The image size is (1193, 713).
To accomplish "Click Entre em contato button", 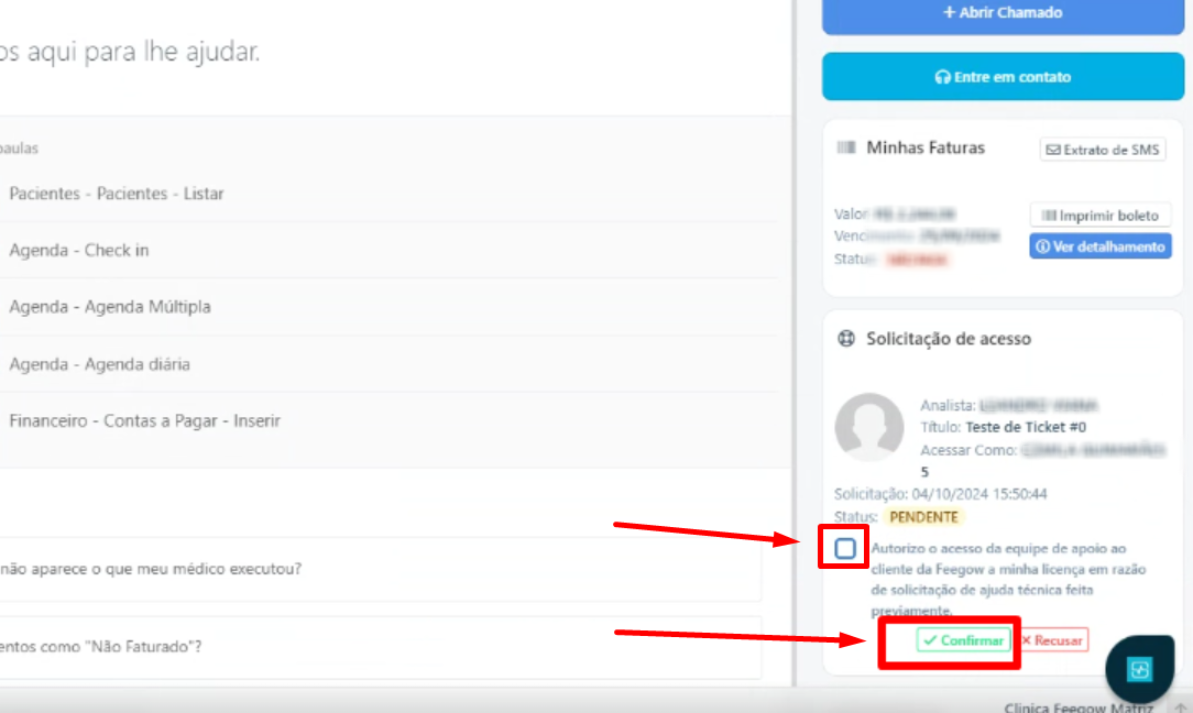I will [1003, 76].
